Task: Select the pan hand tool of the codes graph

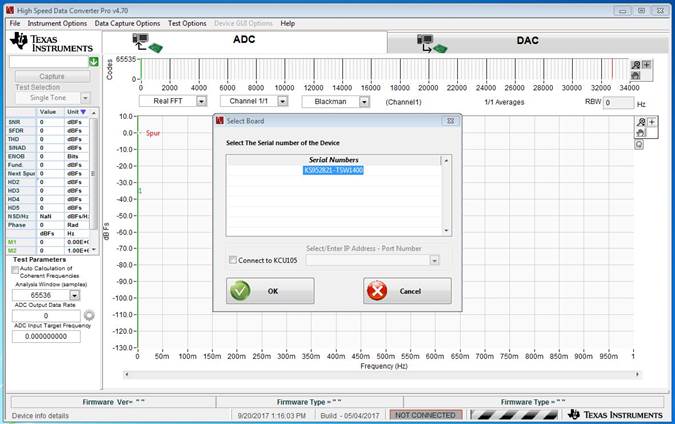Action: (x=636, y=75)
